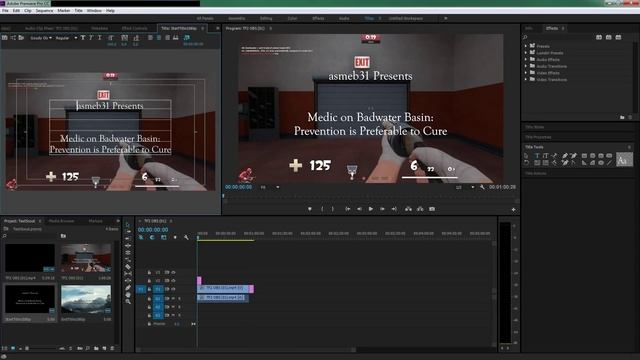Select the Track Select tool in timeline toolbar

coord(128,231)
